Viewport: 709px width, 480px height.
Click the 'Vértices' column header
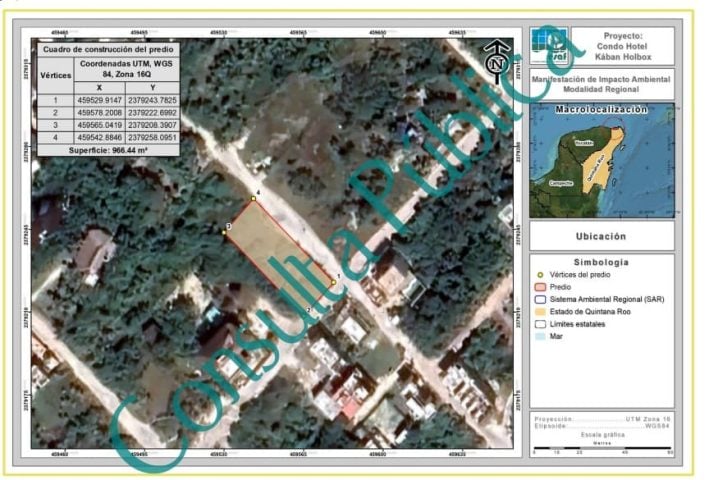[x=56, y=75]
